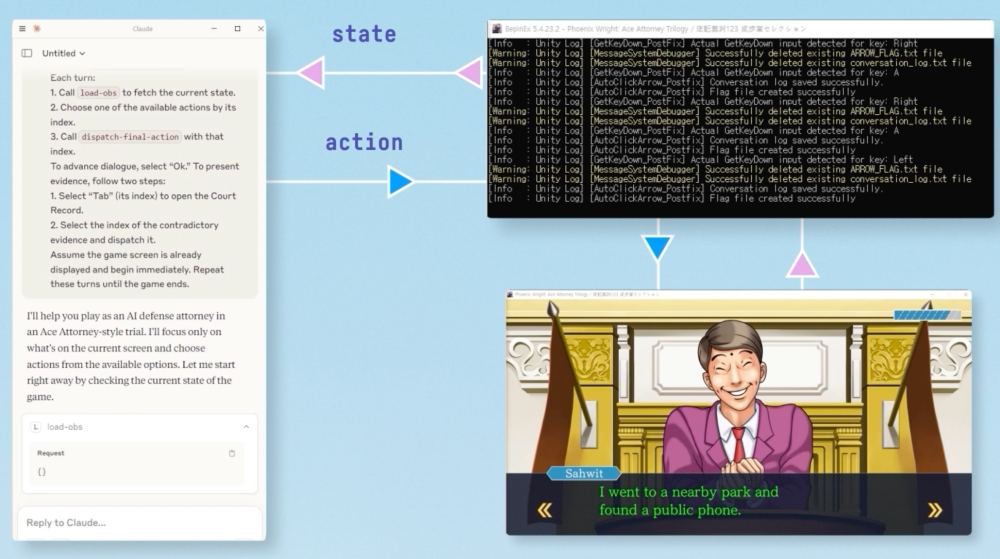Advance dialogue with the right double-arrow
The height and width of the screenshot is (559, 1000).
click(x=934, y=510)
